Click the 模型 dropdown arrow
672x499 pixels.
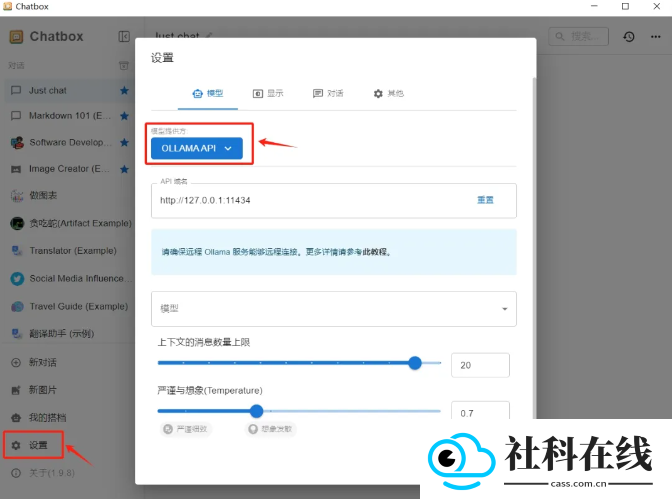point(505,309)
